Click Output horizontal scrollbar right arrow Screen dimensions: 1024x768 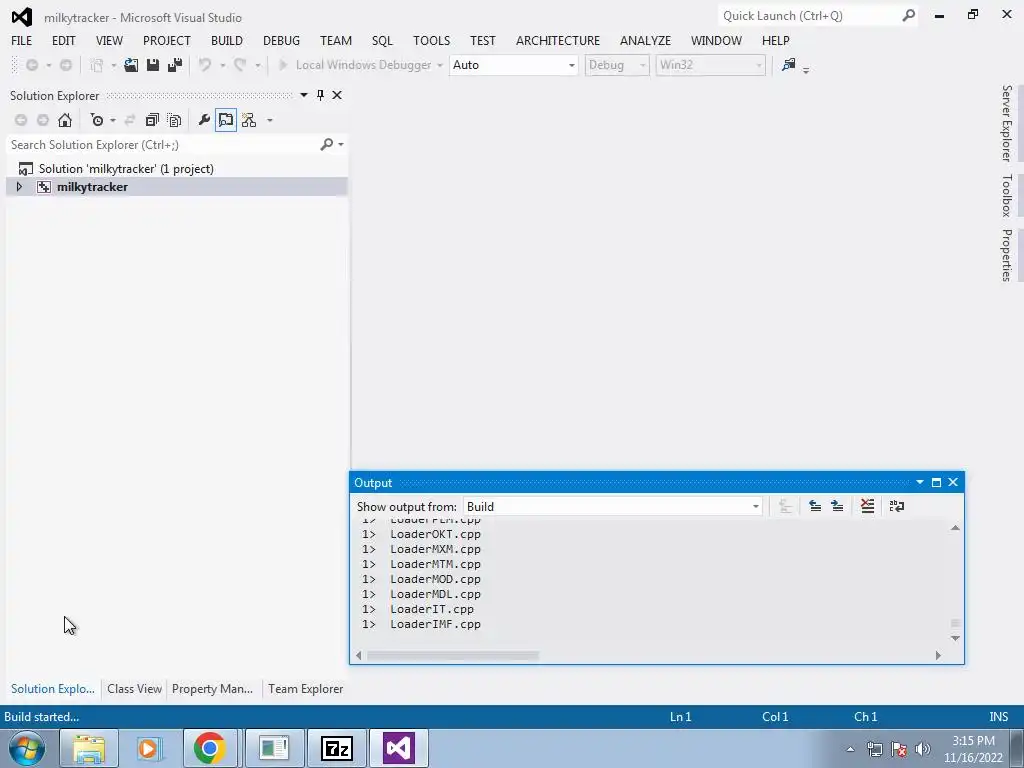pos(938,655)
